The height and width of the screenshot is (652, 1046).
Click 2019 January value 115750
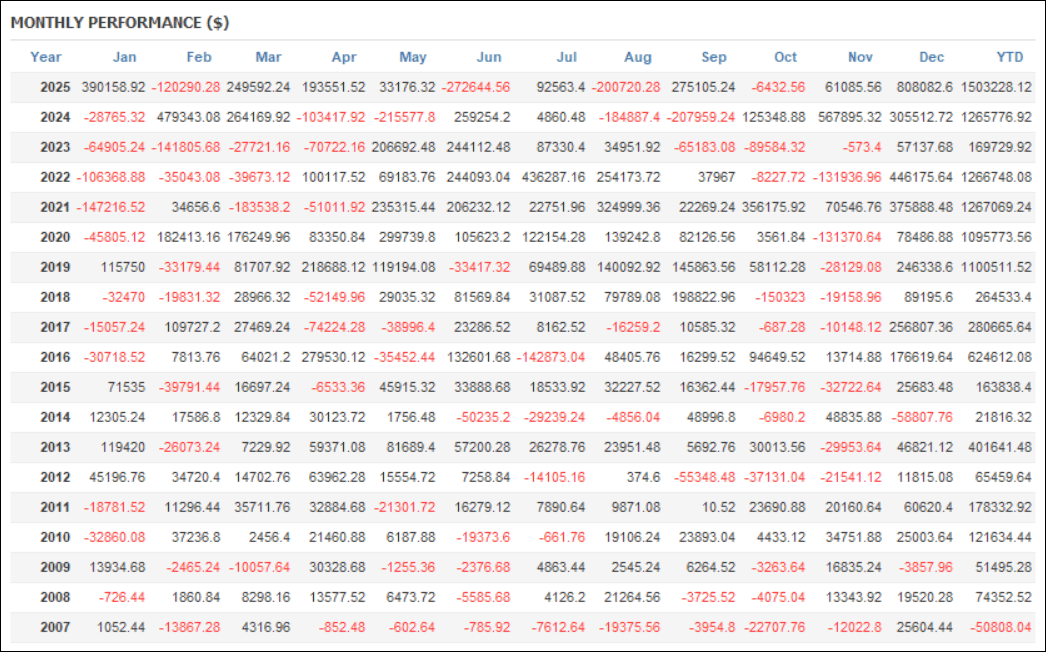(123, 267)
